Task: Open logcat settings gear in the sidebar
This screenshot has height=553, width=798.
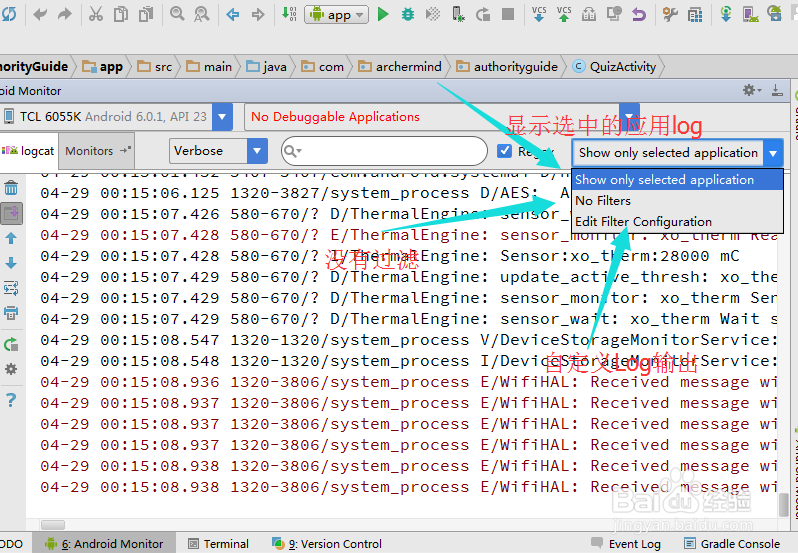Action: point(11,369)
